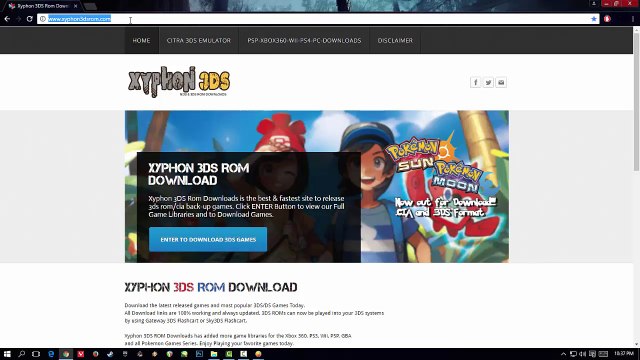Click the taskbar clock
The height and width of the screenshot is (360, 640).
point(624,353)
